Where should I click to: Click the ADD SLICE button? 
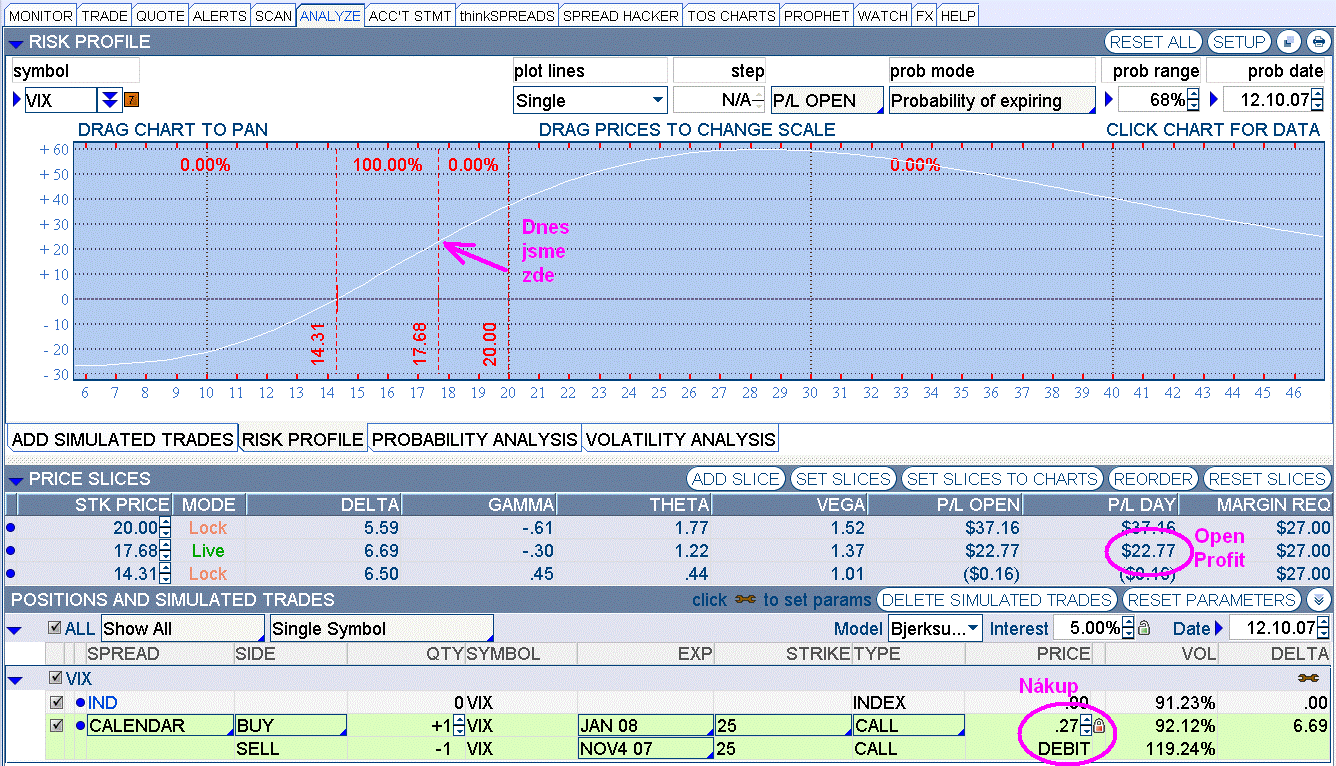point(736,479)
